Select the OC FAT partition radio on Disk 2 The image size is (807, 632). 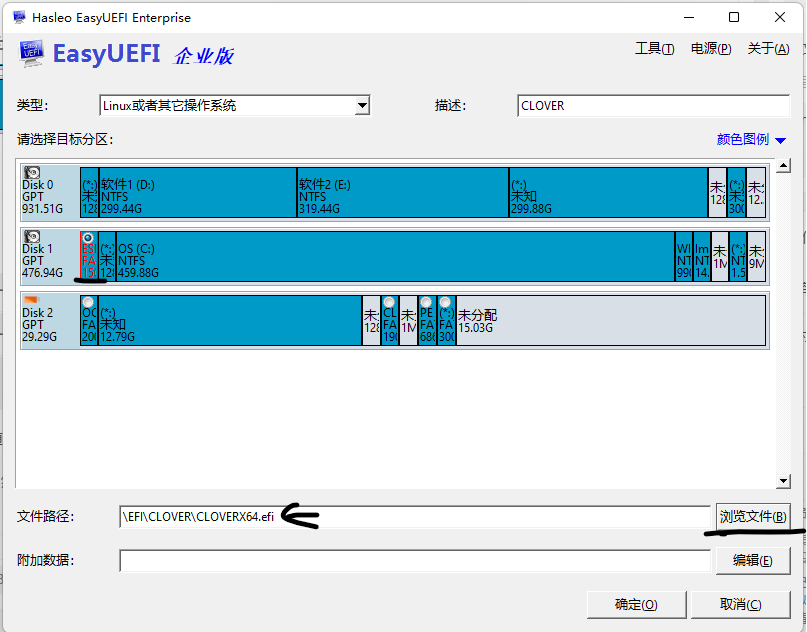click(x=88, y=302)
